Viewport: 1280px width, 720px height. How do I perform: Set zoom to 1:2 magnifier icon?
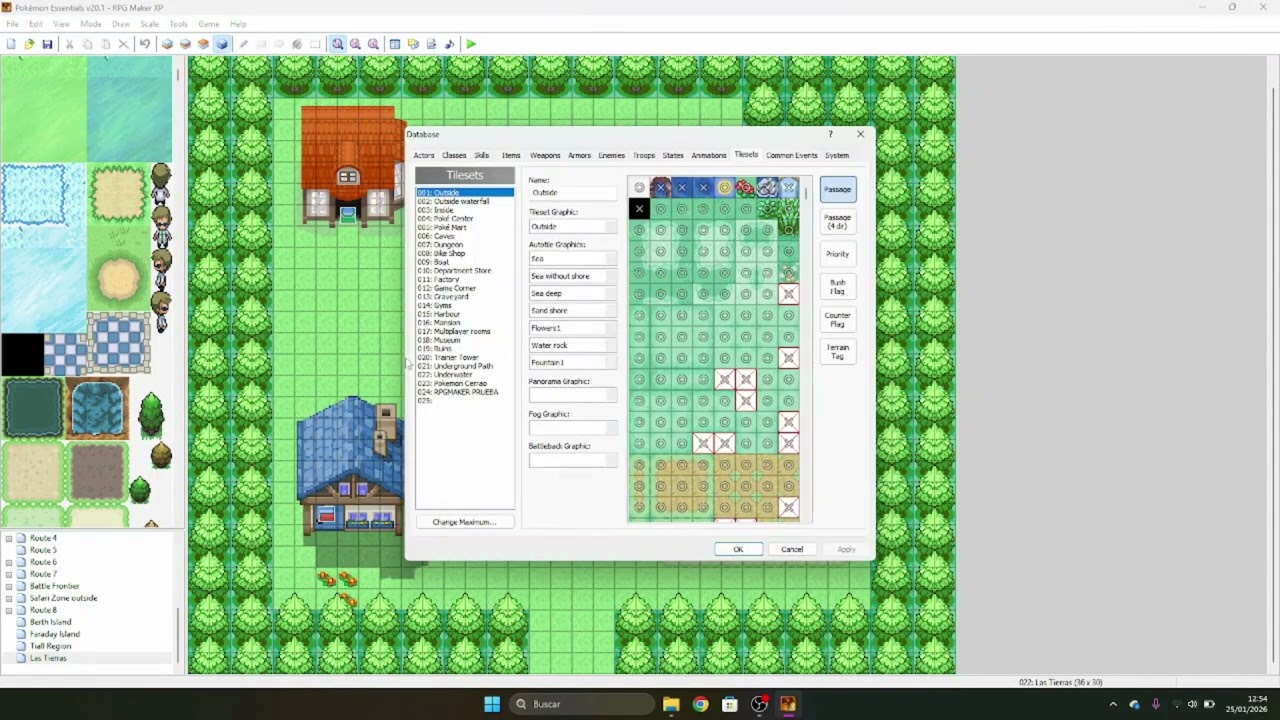(x=355, y=44)
